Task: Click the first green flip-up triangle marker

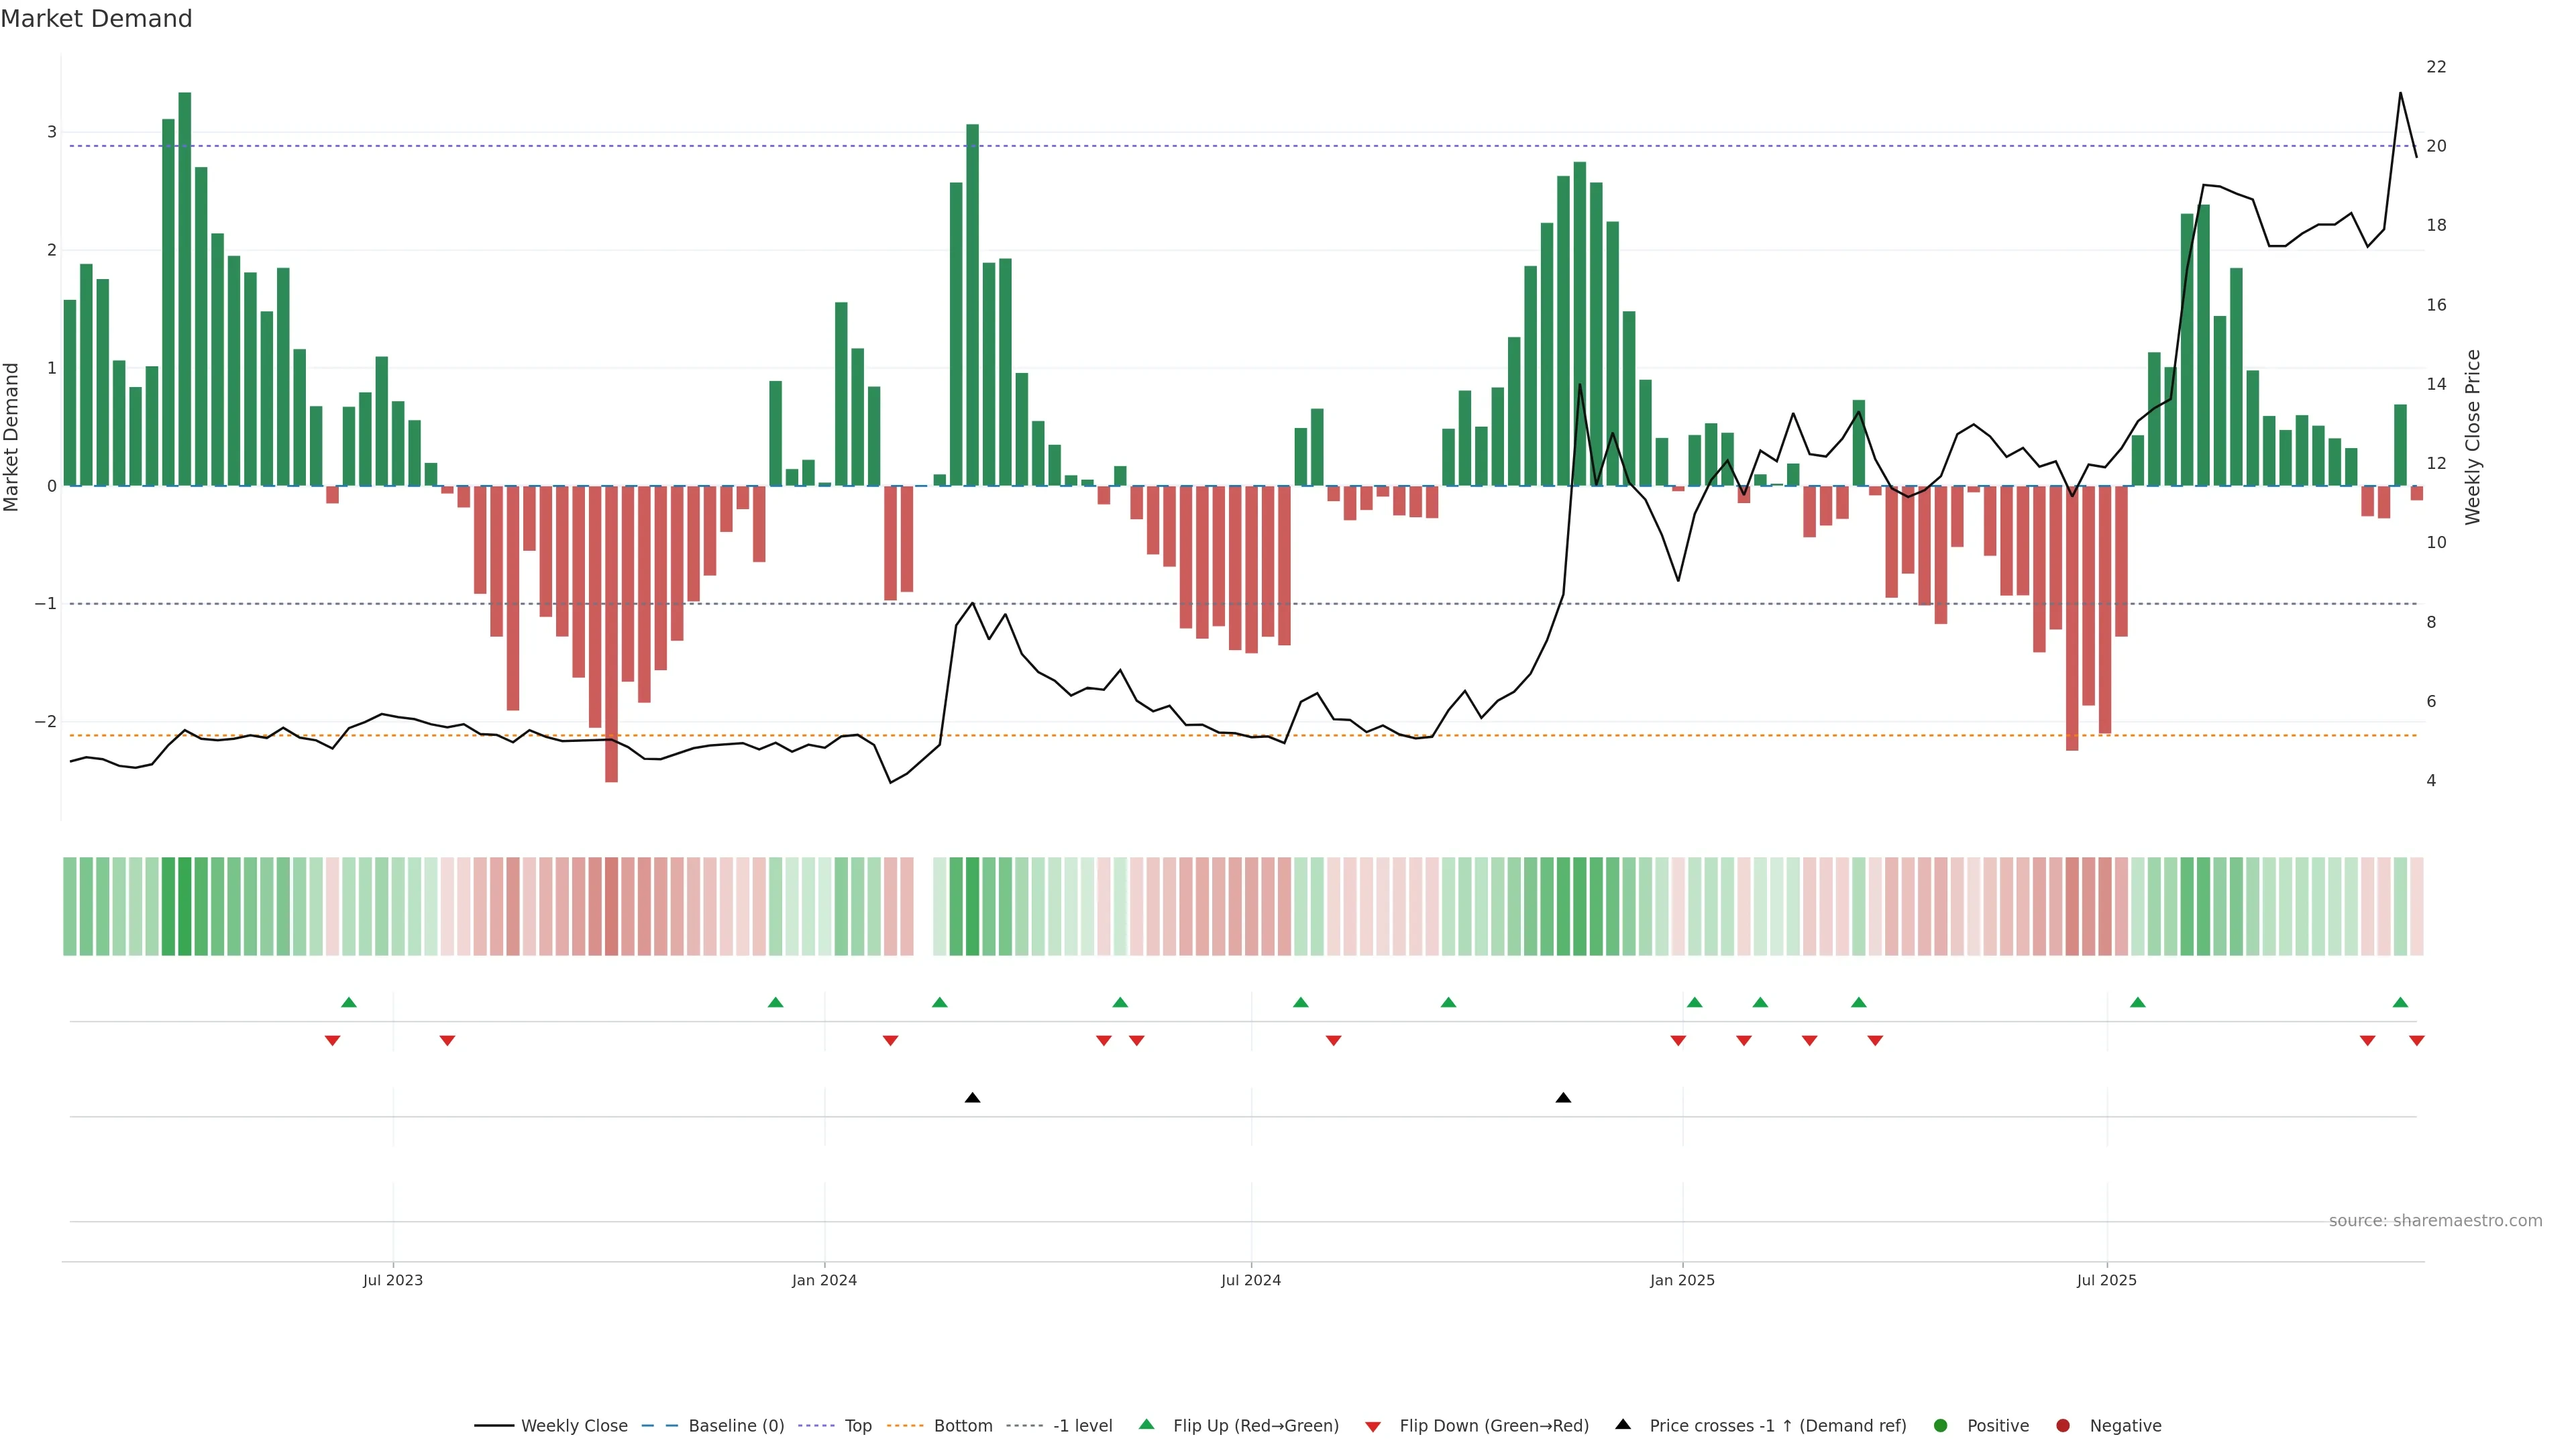Action: [349, 1002]
